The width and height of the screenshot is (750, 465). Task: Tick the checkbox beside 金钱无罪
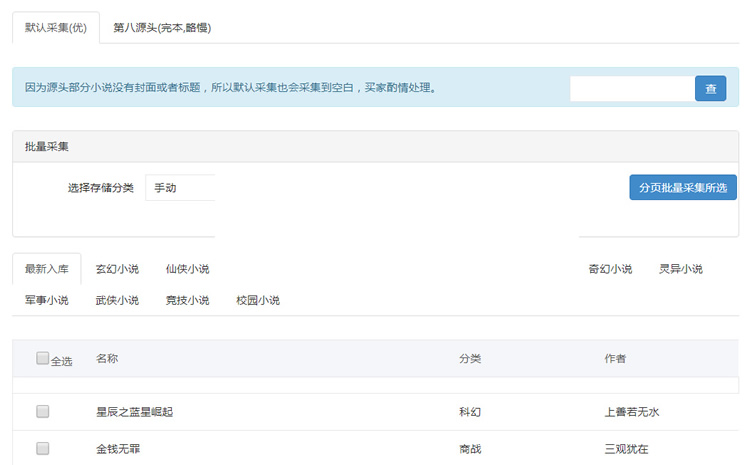[x=42, y=449]
